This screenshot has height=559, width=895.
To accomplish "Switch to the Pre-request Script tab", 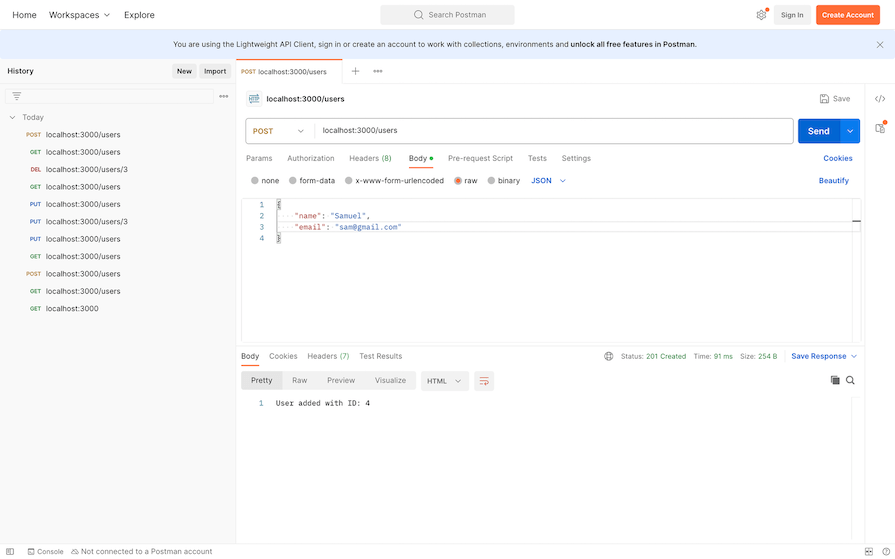I will click(x=480, y=158).
